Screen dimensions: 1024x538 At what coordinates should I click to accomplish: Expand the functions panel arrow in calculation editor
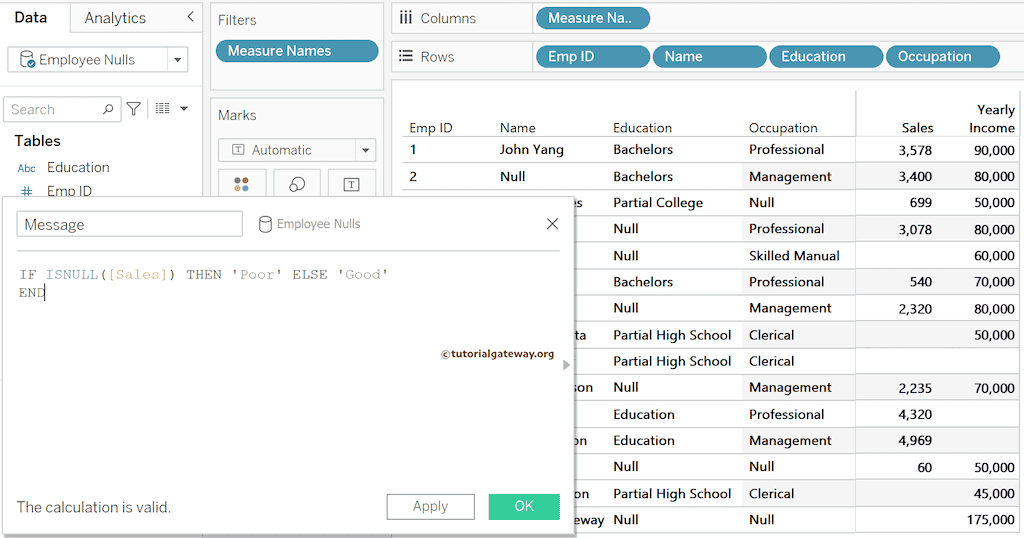pos(567,365)
